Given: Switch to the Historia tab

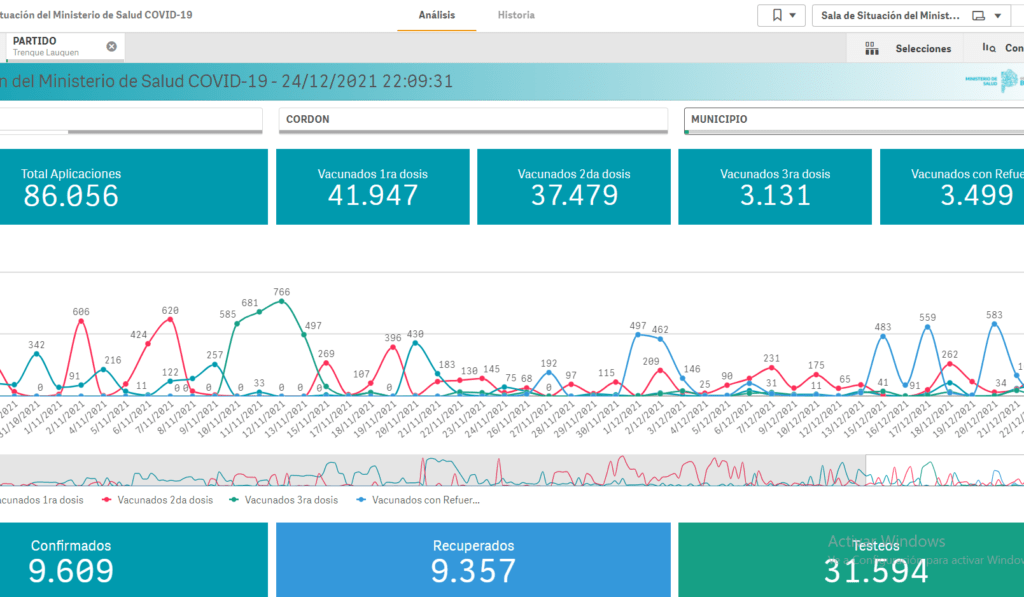Looking at the screenshot, I should click(516, 15).
